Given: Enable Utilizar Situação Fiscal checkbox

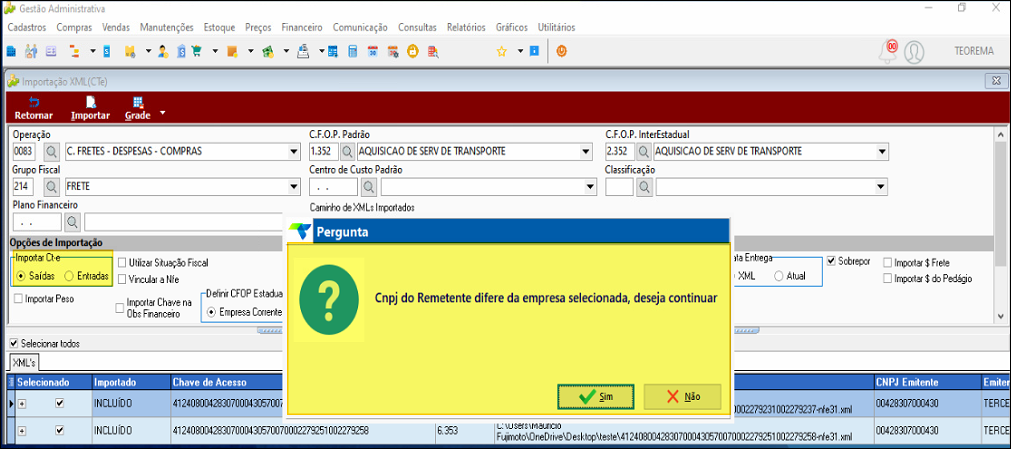Looking at the screenshot, I should [121, 263].
